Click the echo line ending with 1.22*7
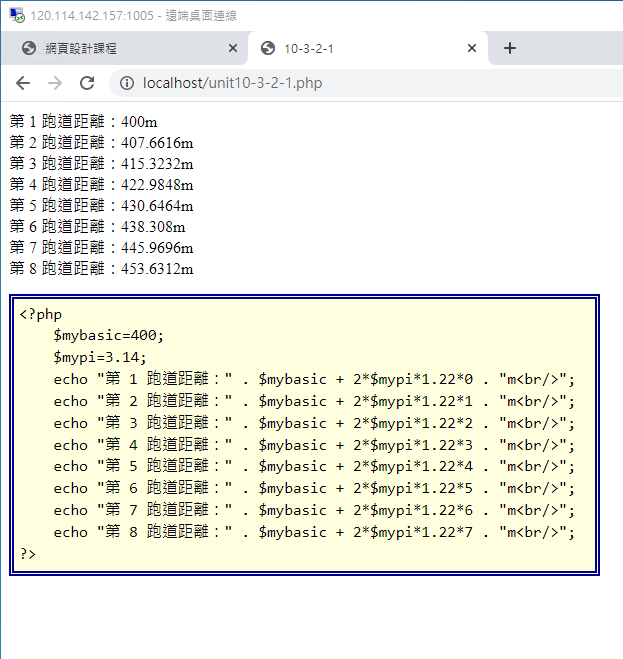This screenshot has width=623, height=659. [x=315, y=532]
